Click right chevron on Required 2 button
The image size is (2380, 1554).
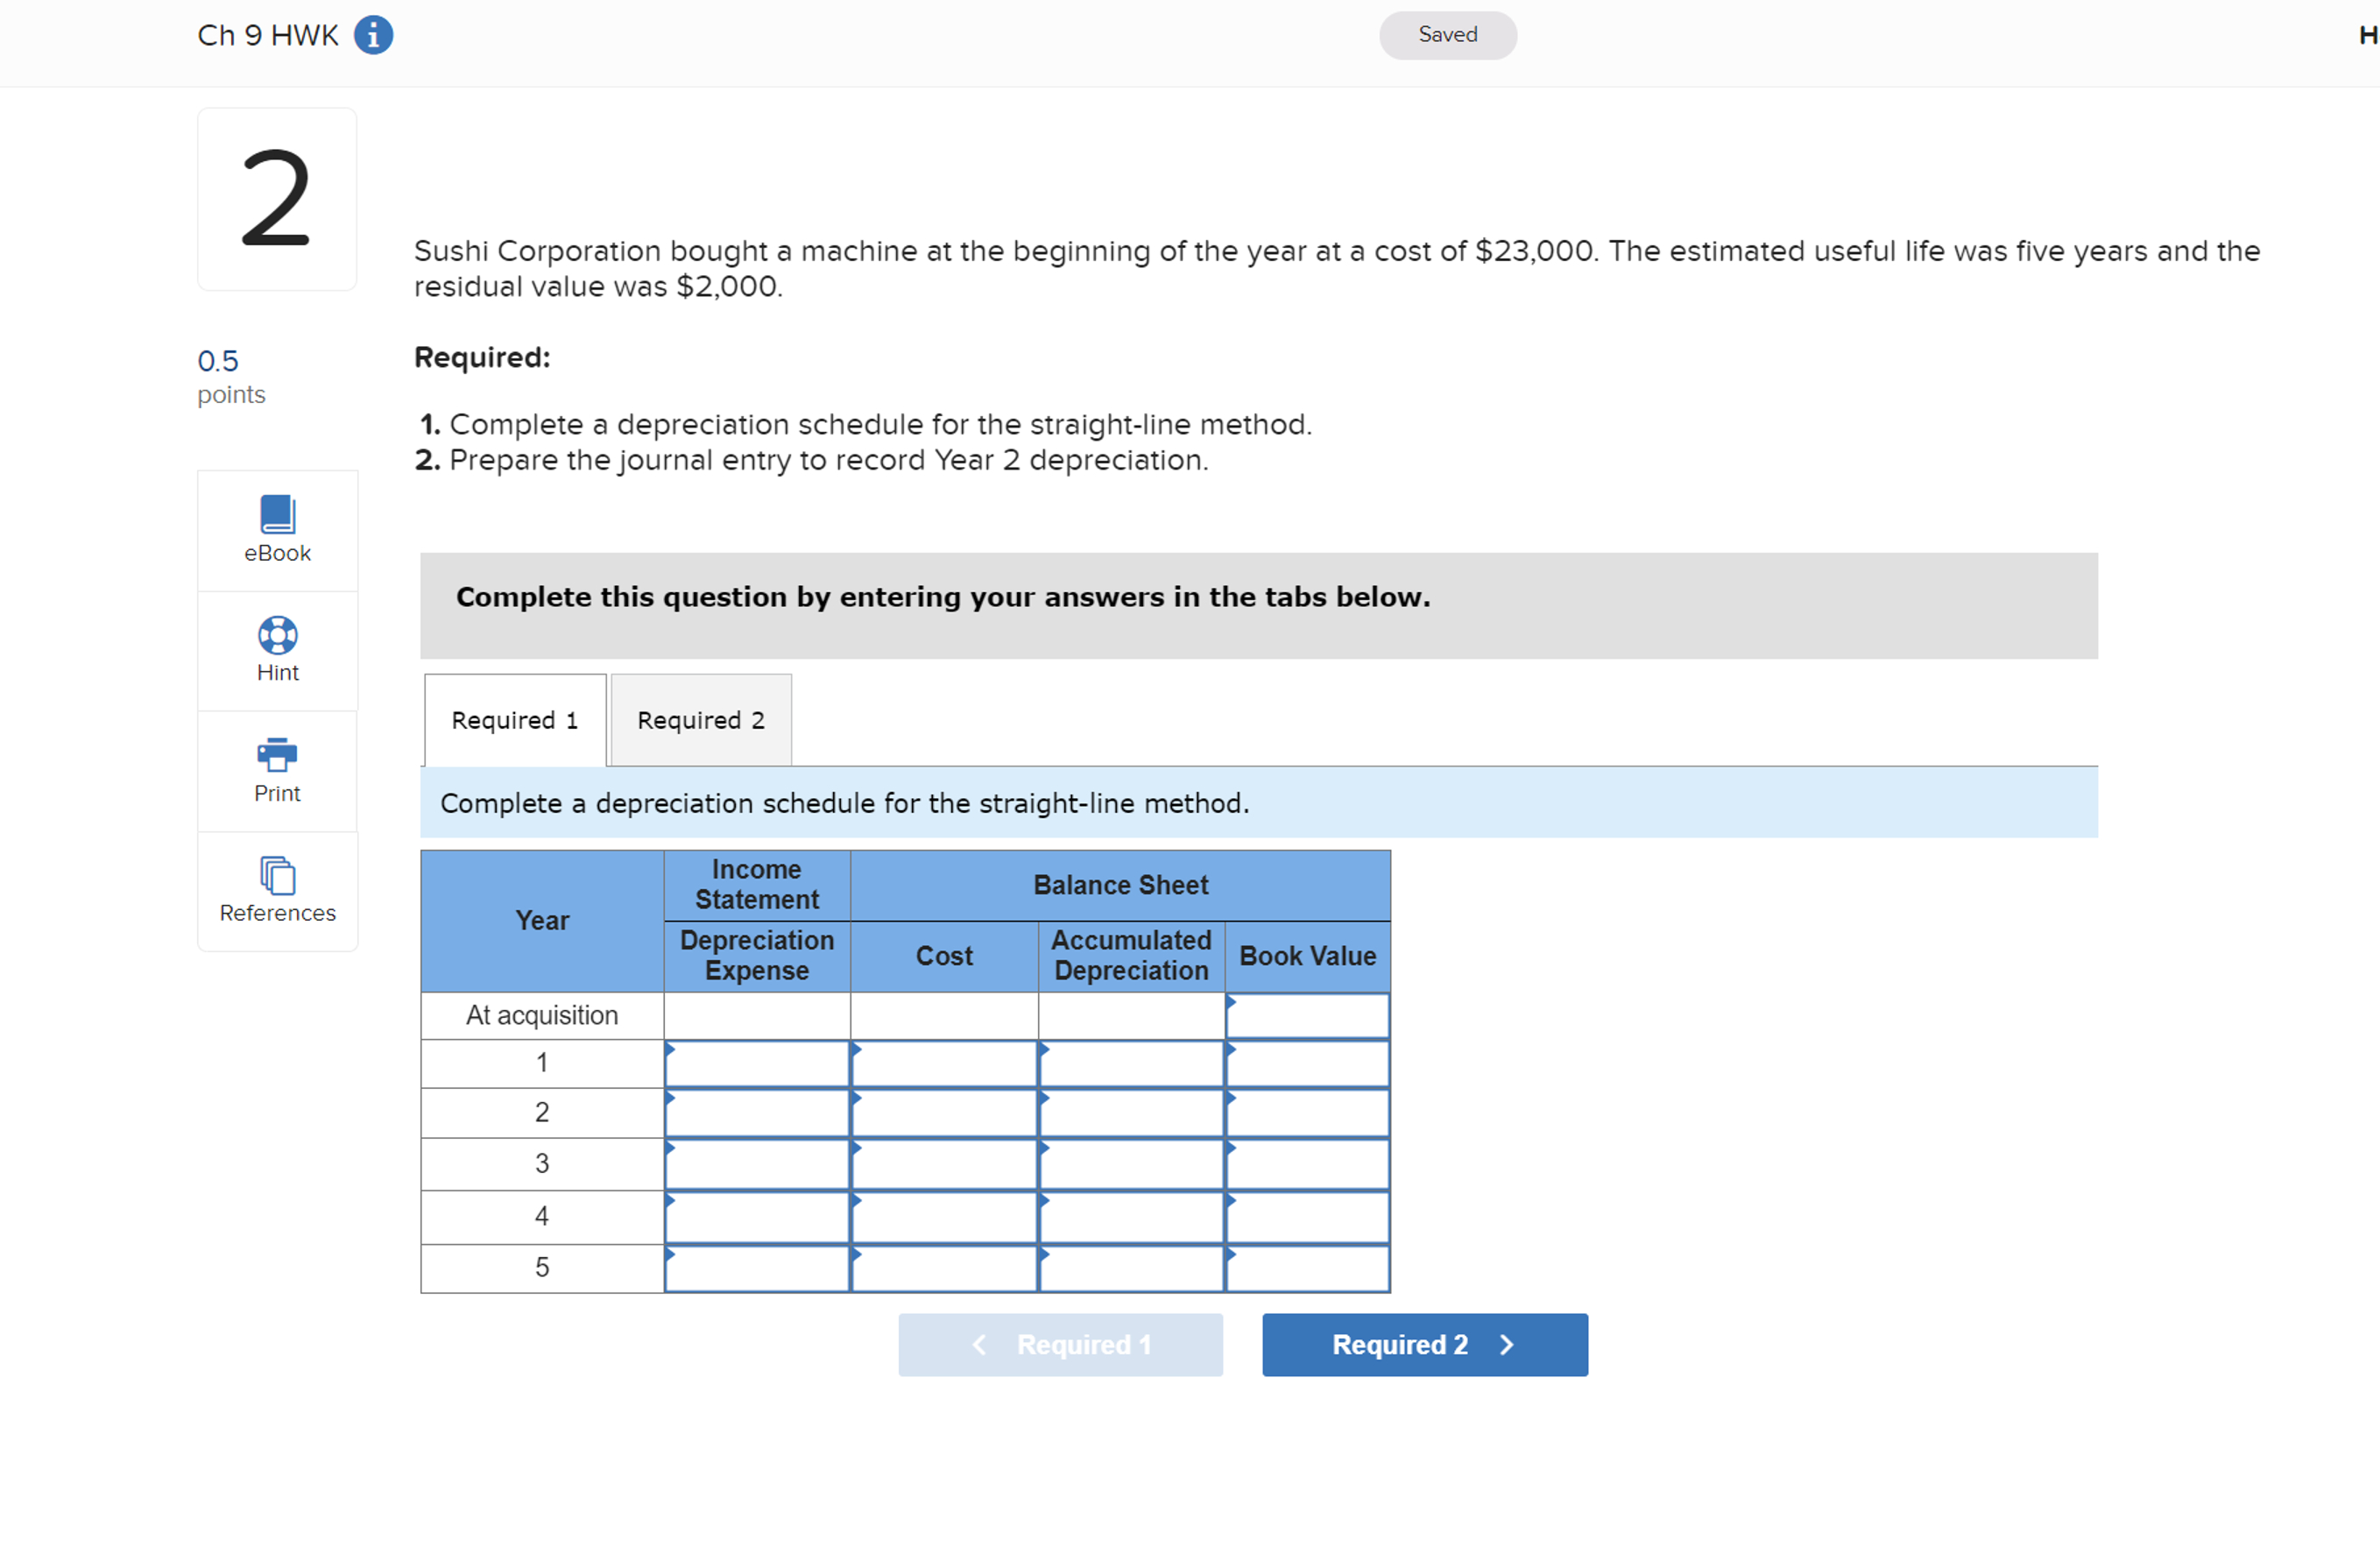pos(1506,1345)
